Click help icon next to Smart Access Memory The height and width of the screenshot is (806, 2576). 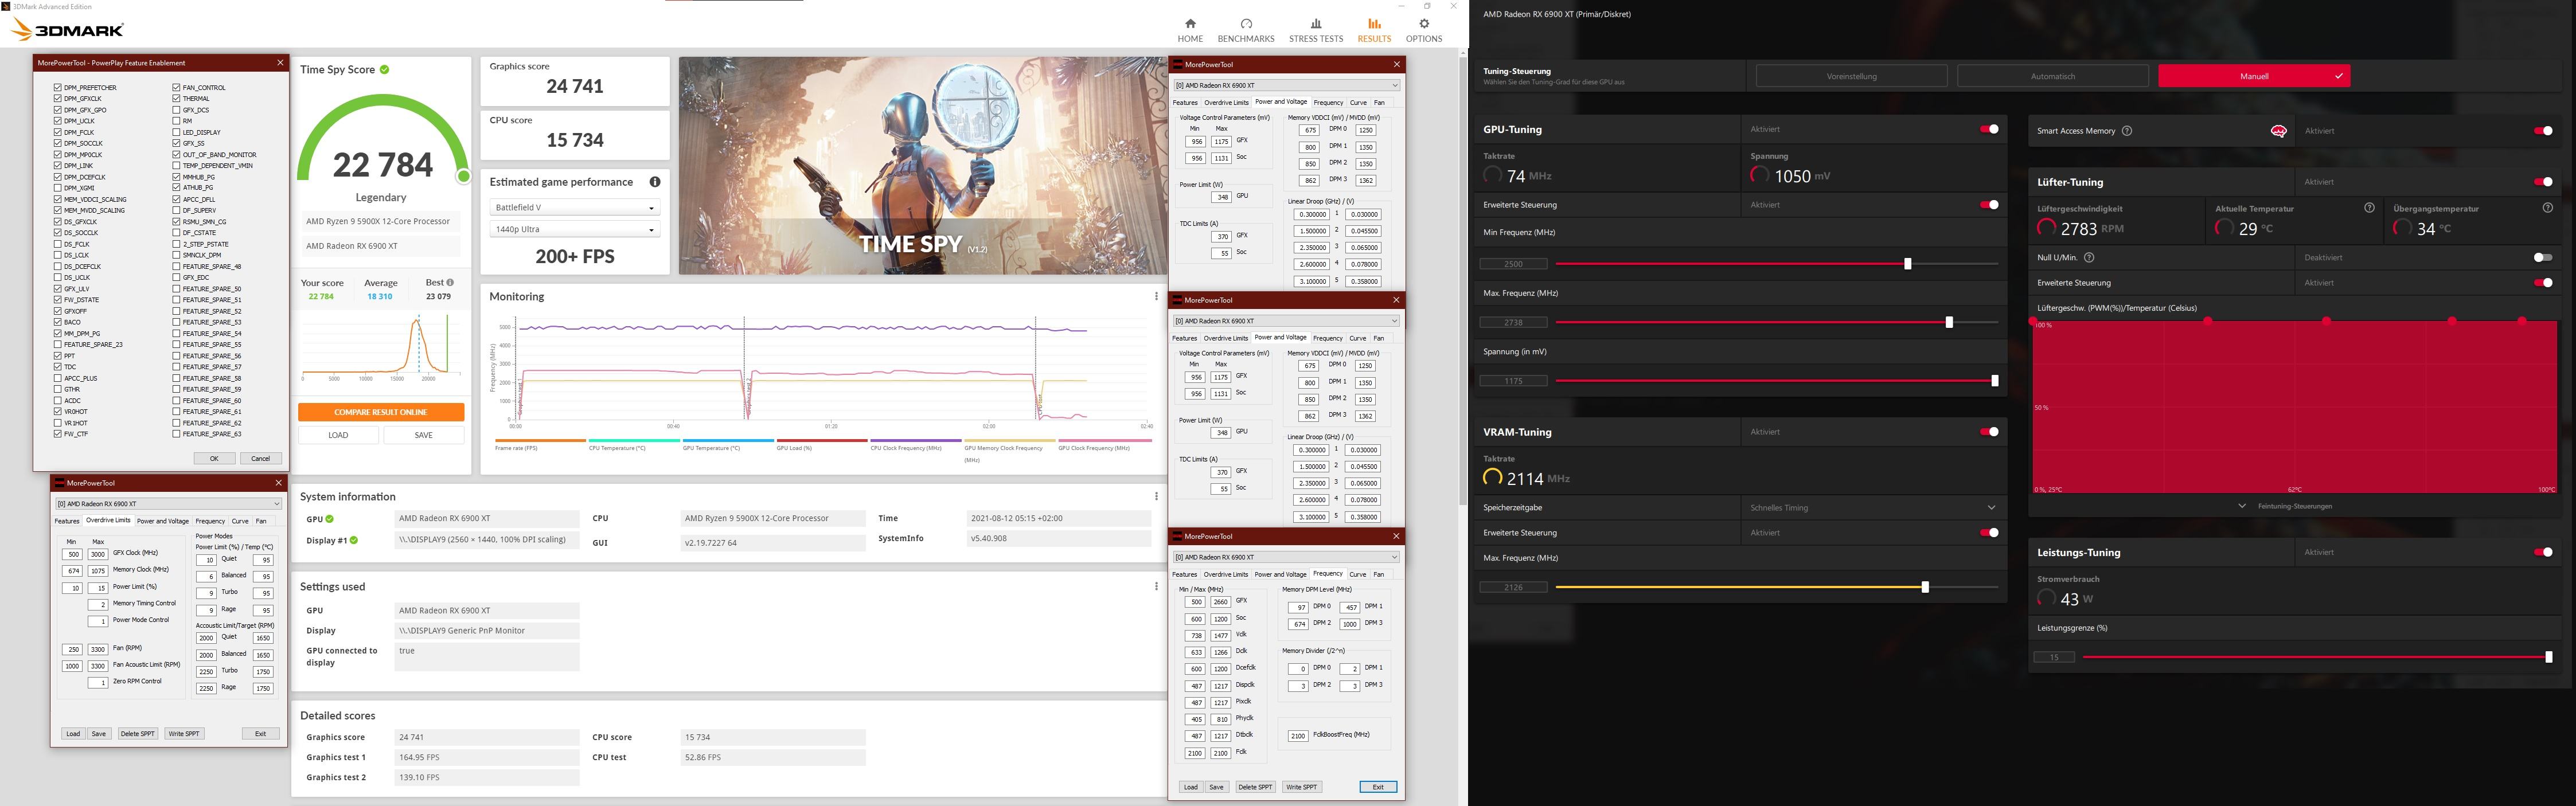[2127, 131]
